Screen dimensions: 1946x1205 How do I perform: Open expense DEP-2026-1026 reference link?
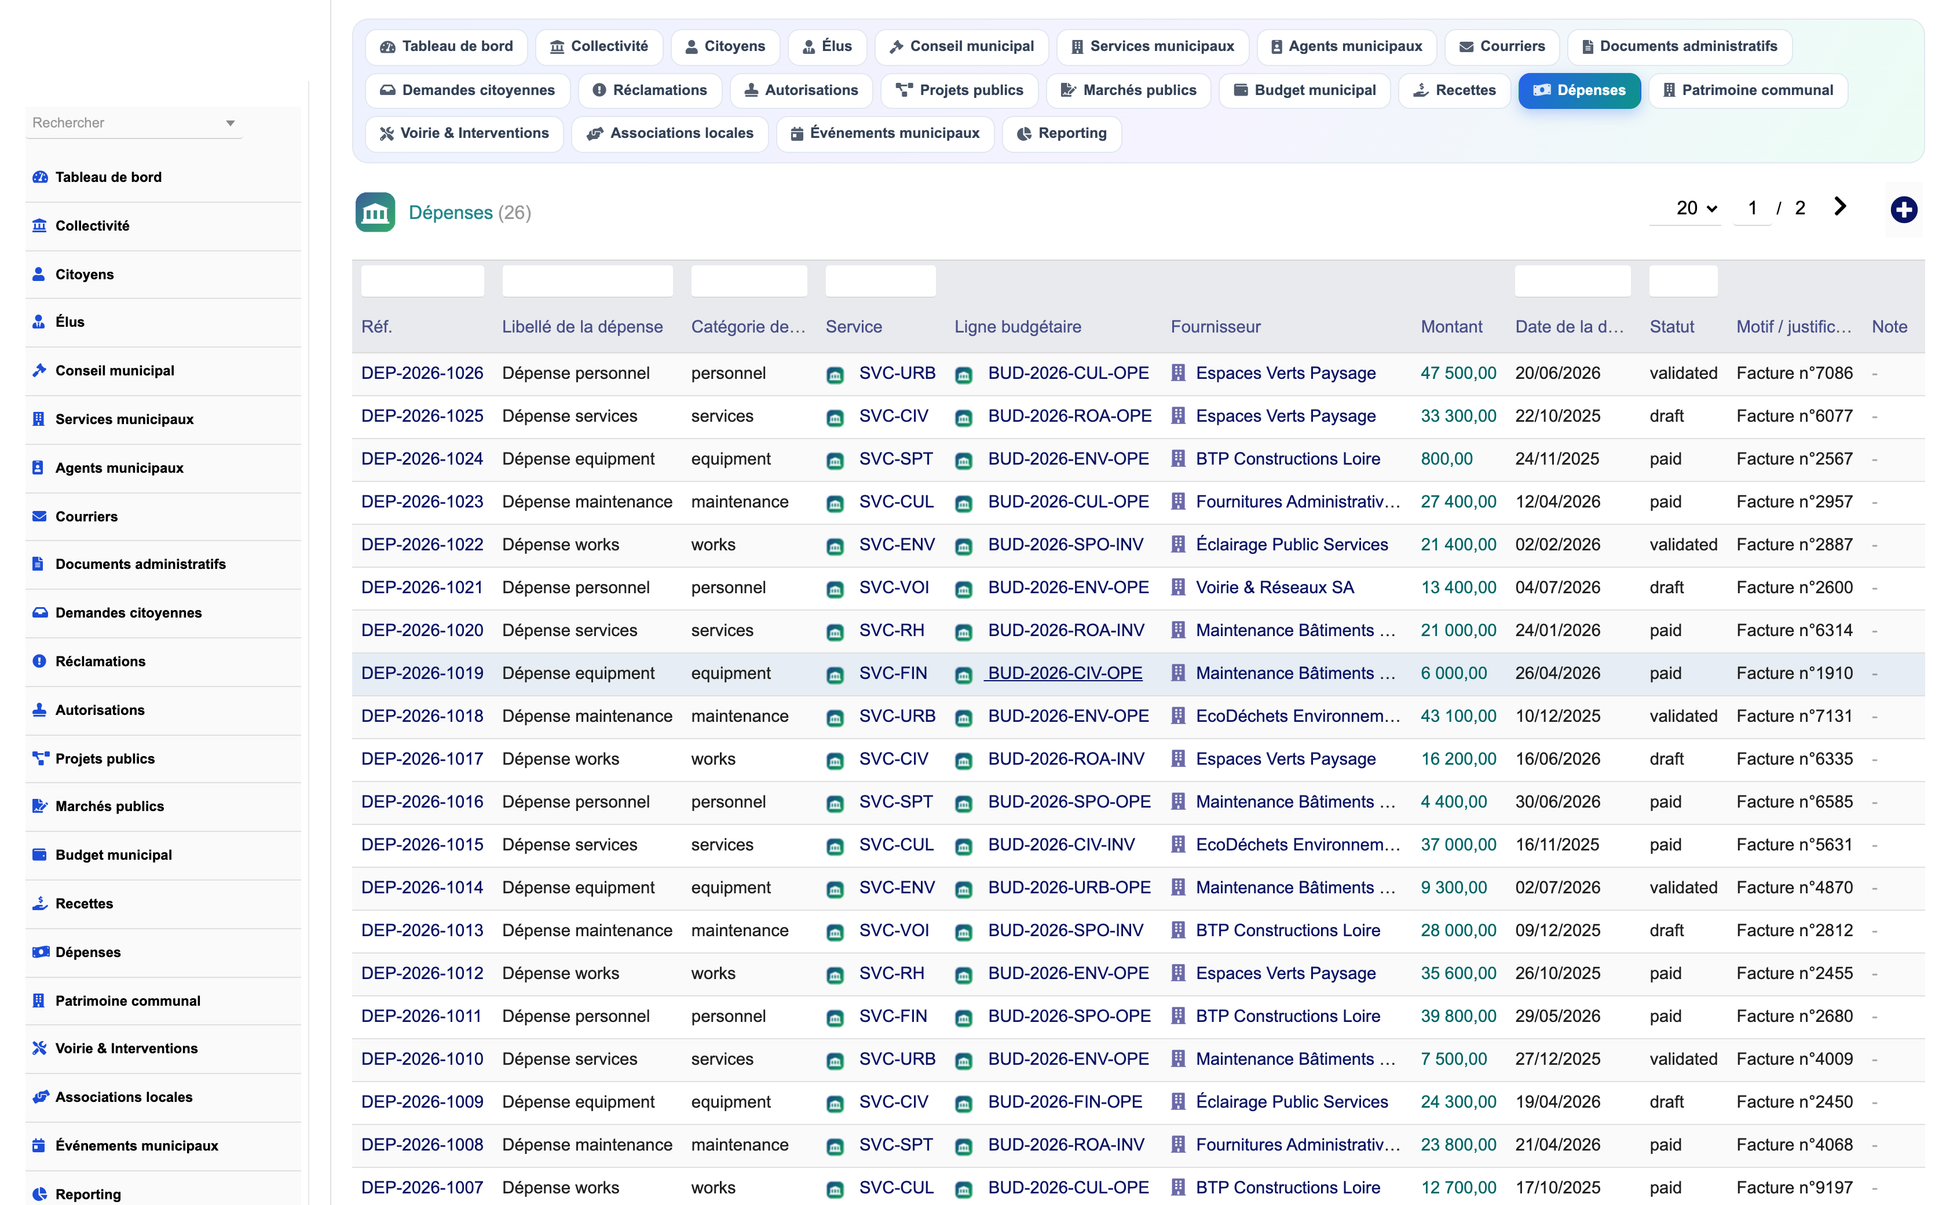pos(422,373)
